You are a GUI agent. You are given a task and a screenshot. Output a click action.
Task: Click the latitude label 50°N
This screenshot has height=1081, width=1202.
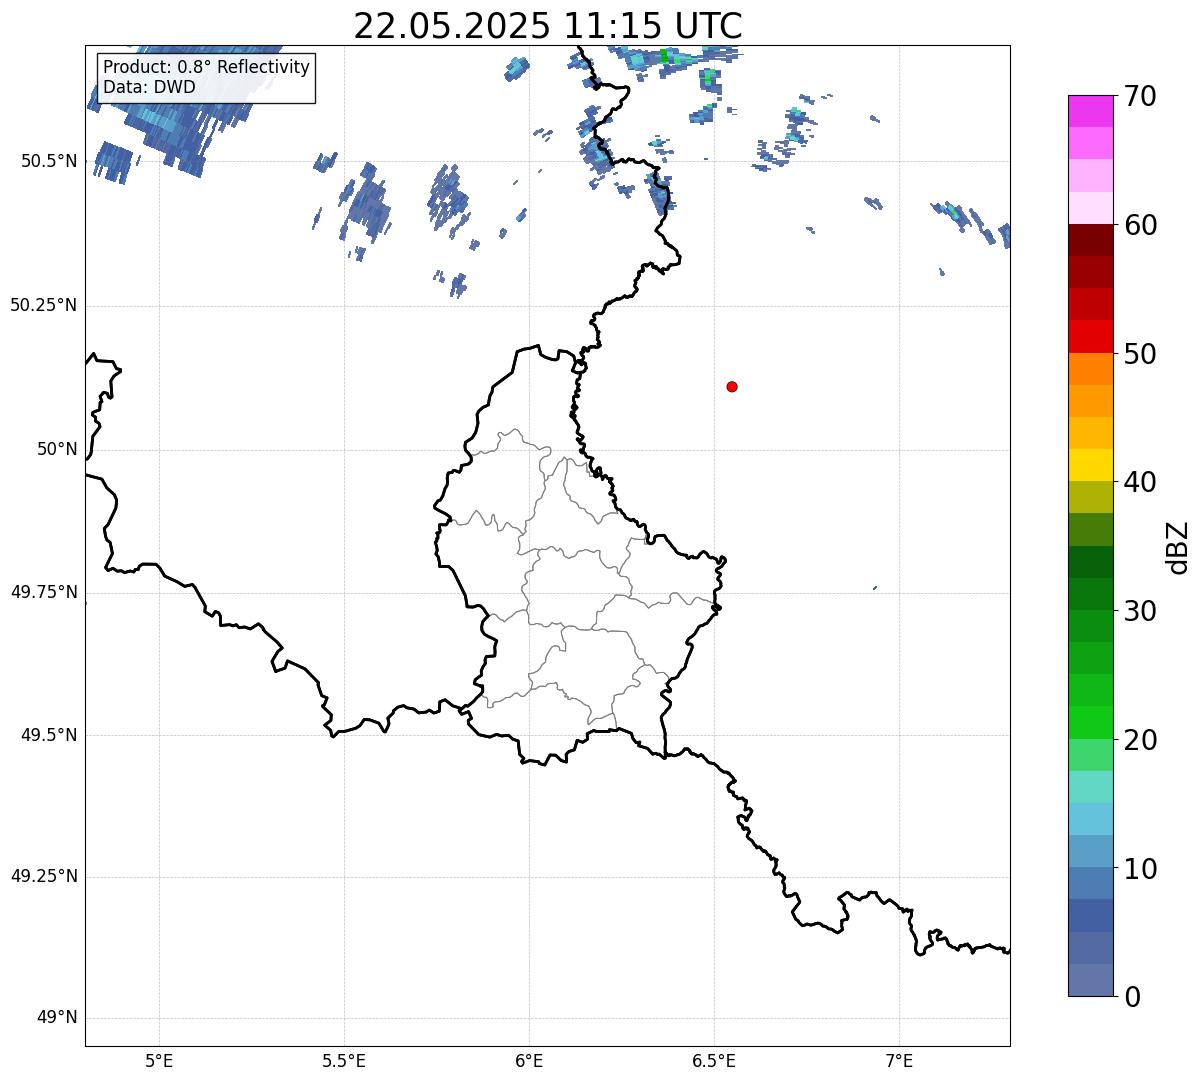click(57, 449)
